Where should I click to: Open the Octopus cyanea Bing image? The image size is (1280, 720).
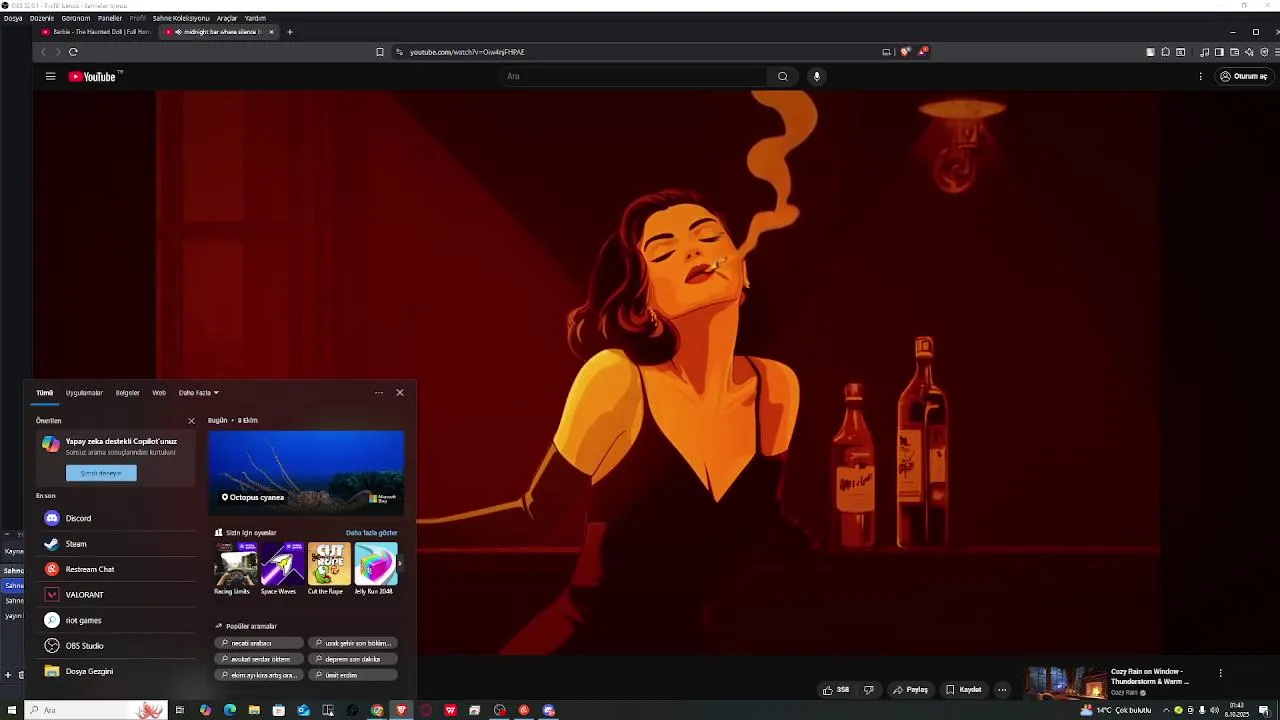pyautogui.click(x=306, y=472)
